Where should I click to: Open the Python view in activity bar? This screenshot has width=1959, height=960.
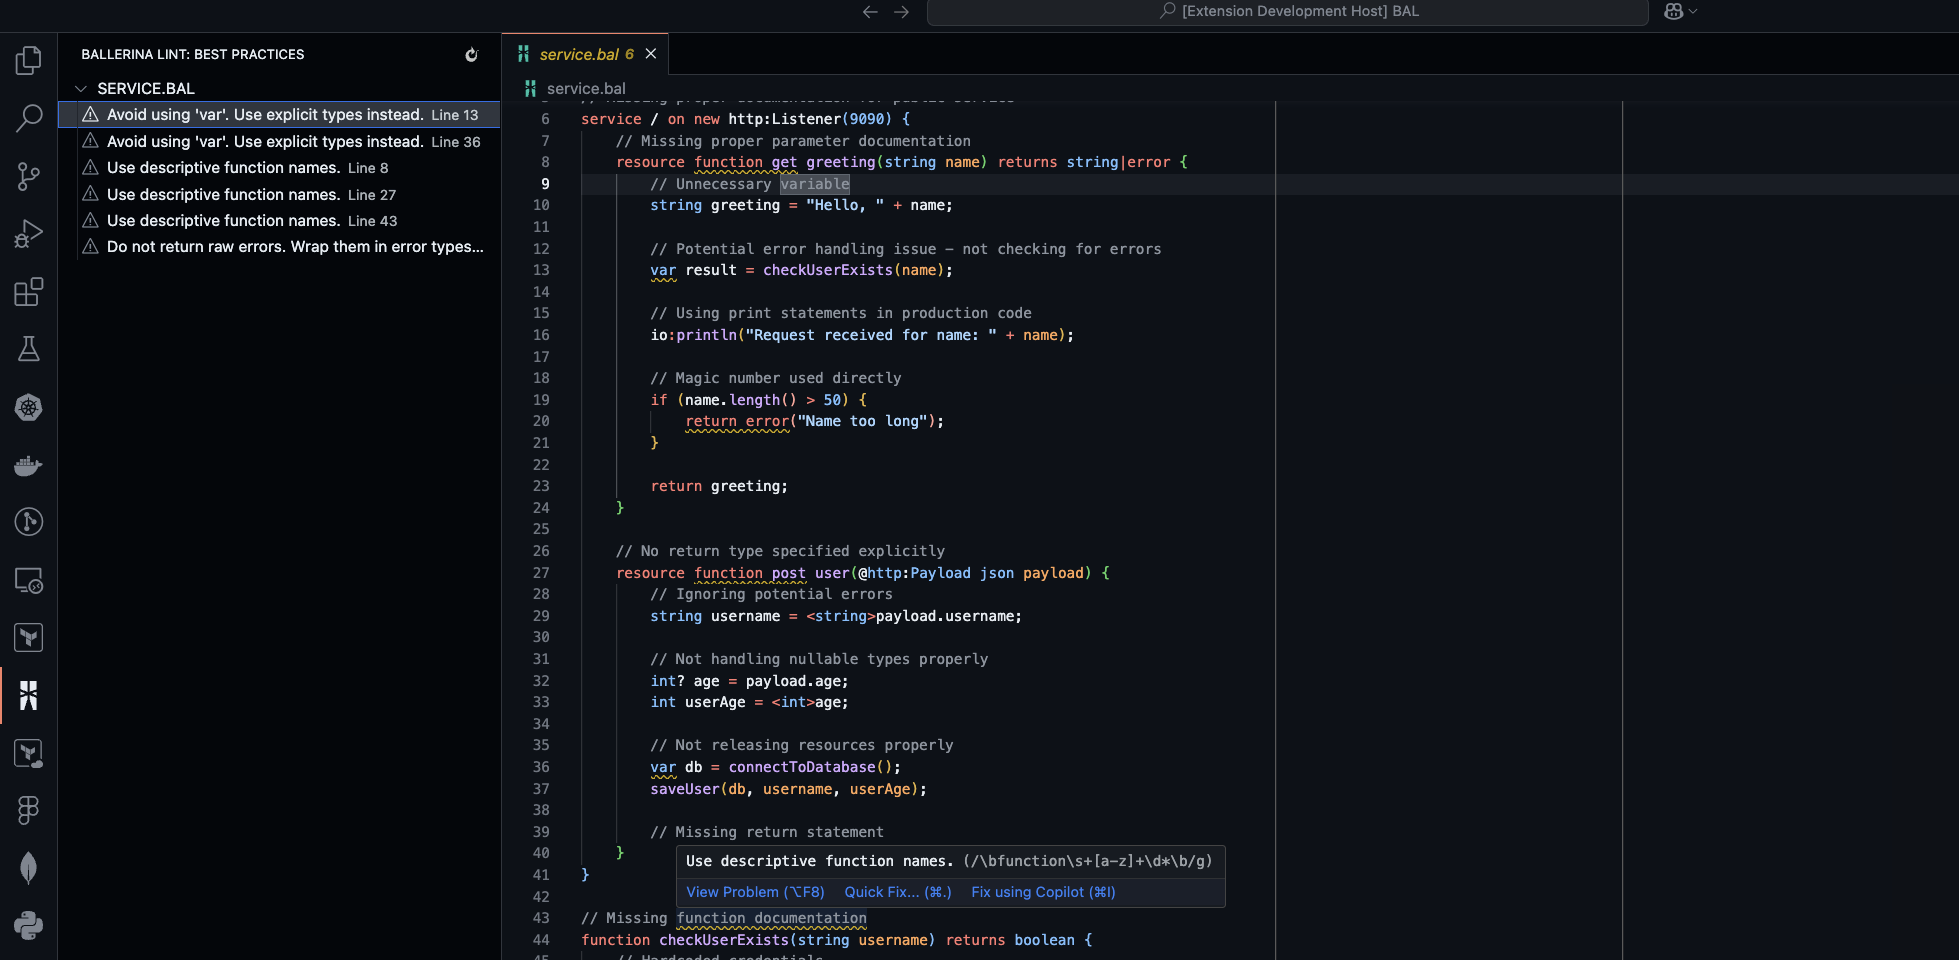[29, 925]
